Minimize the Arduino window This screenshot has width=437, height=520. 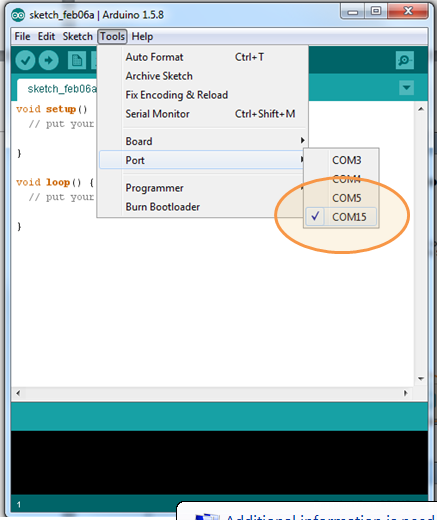pyautogui.click(x=353, y=12)
